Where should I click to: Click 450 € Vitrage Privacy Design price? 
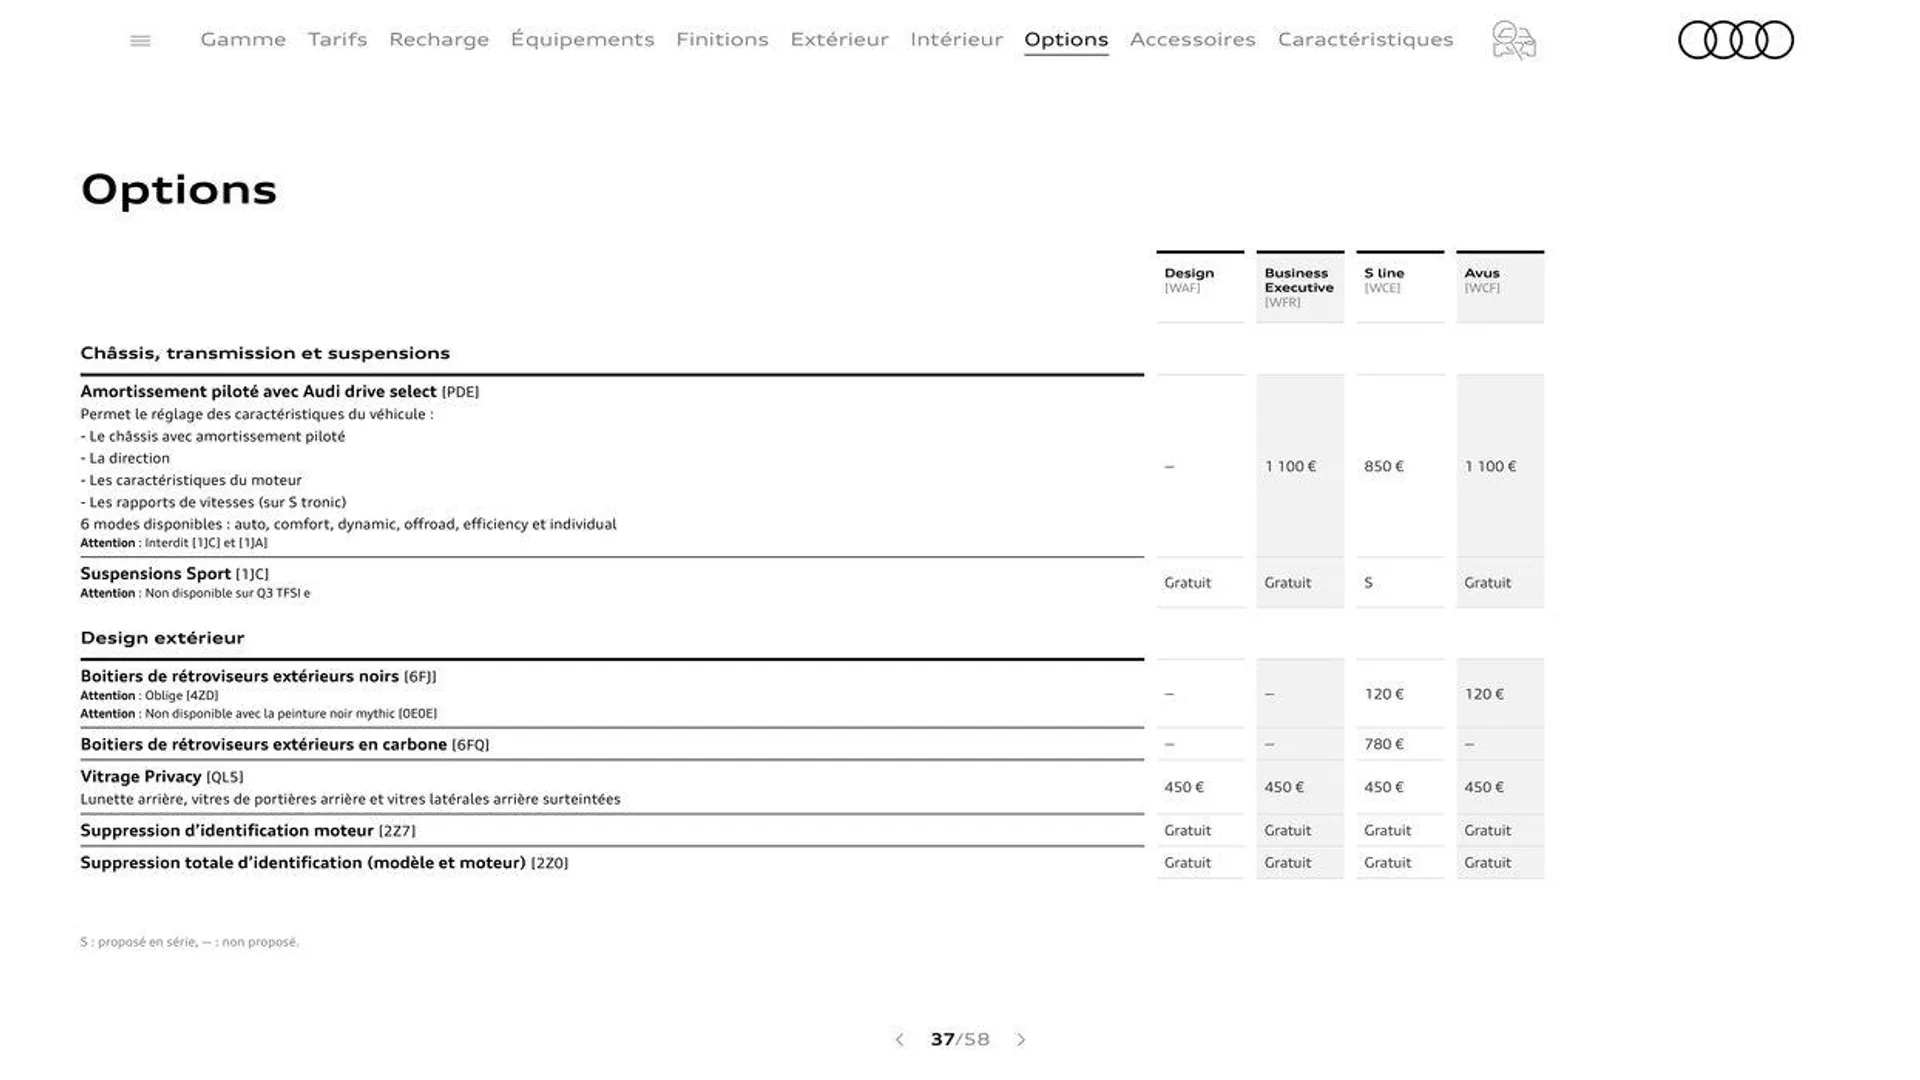point(1184,787)
